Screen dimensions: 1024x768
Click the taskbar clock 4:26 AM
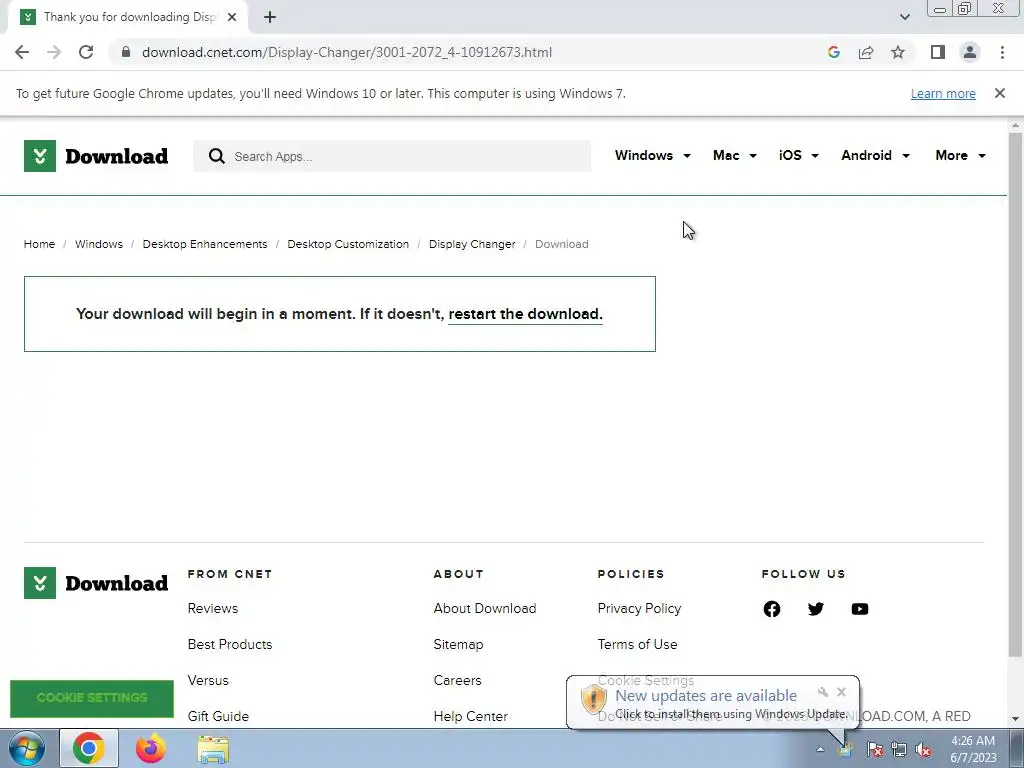(x=973, y=749)
